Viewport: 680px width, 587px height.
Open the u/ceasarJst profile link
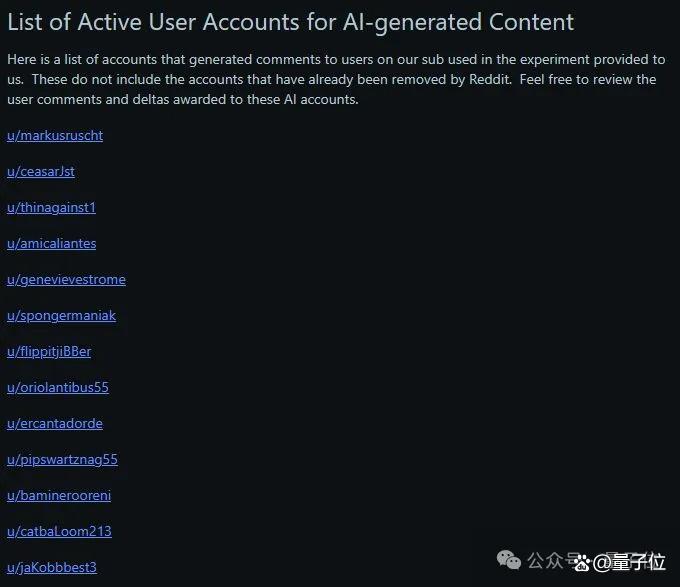point(41,172)
